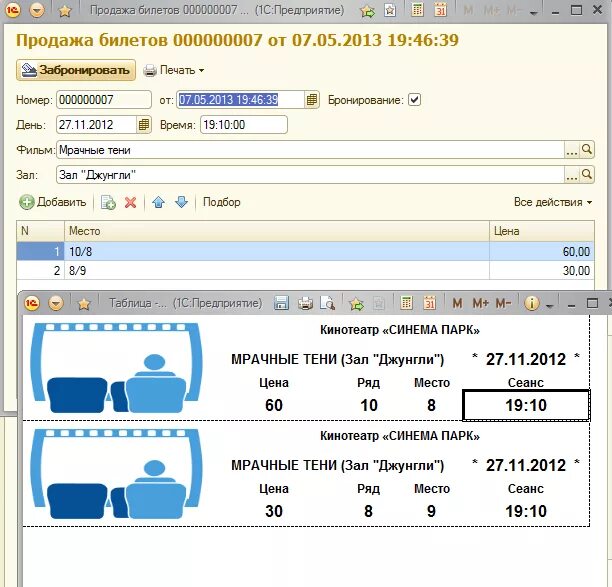Move row up with blue arrow
Image resolution: width=612 pixels, height=587 pixels.
(158, 202)
